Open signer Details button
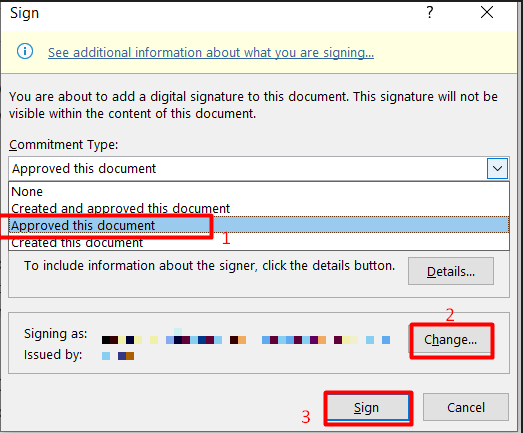The image size is (523, 433). coord(451,271)
